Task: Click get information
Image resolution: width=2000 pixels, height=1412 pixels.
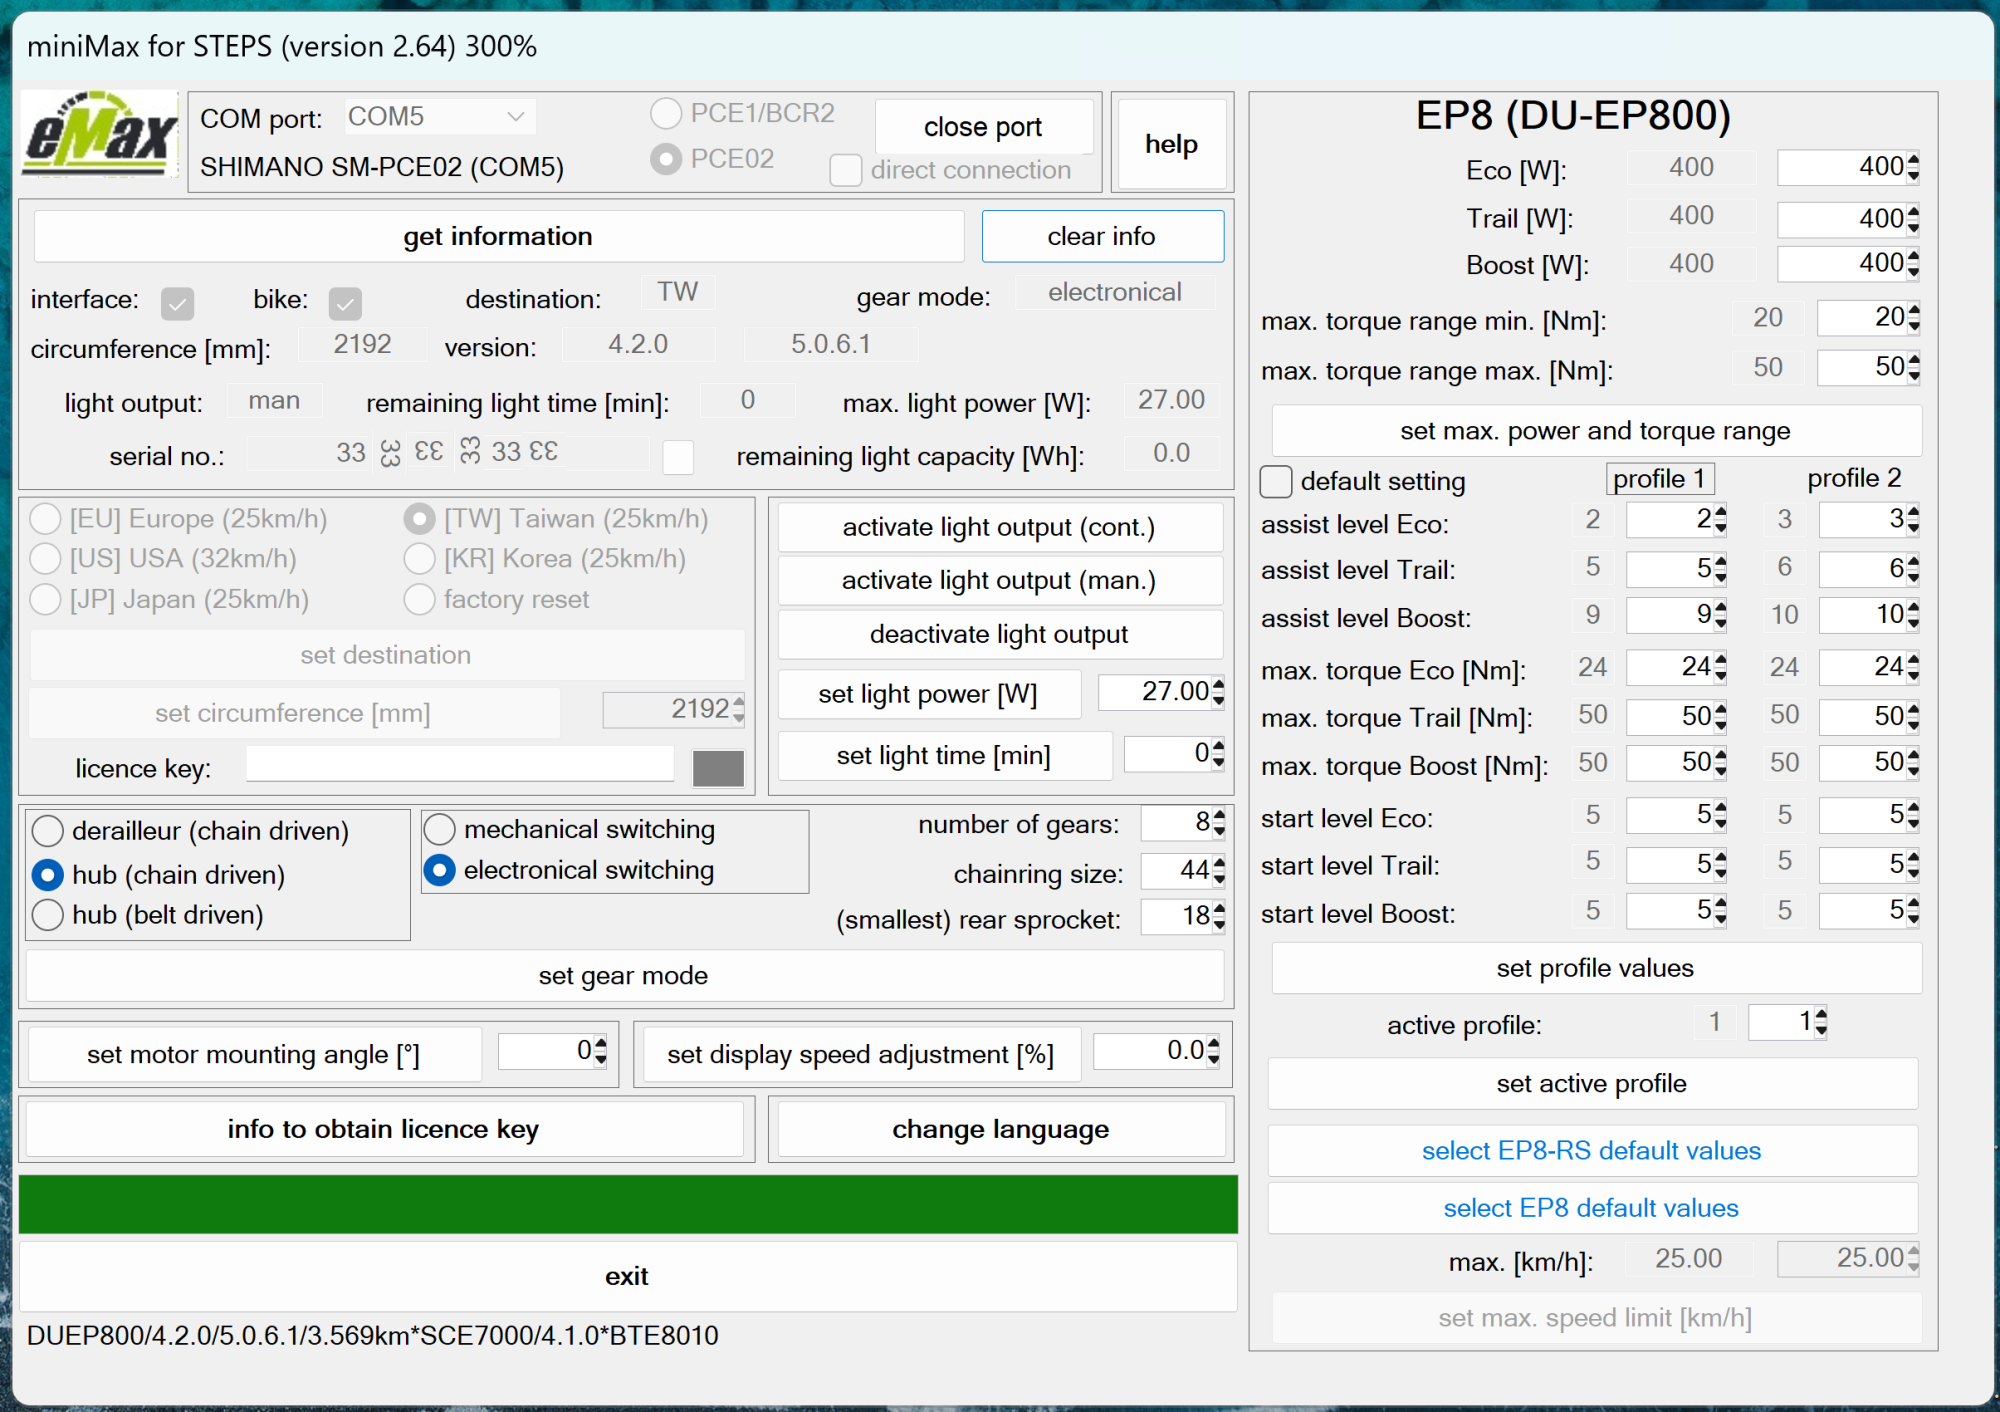Action: [x=497, y=236]
